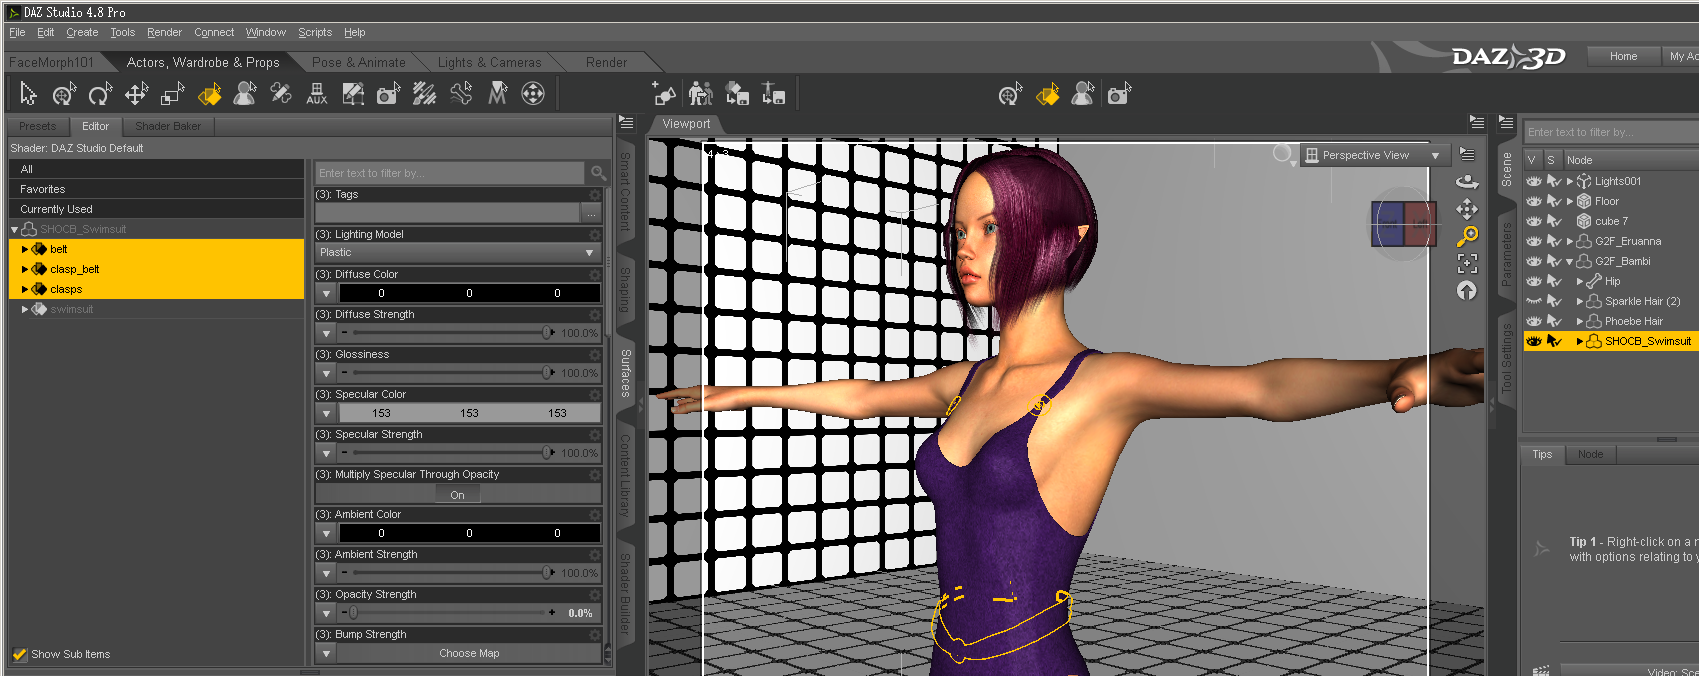Image resolution: width=1699 pixels, height=676 pixels.
Task: Expand the clasps surface group
Action: pyautogui.click(x=24, y=289)
